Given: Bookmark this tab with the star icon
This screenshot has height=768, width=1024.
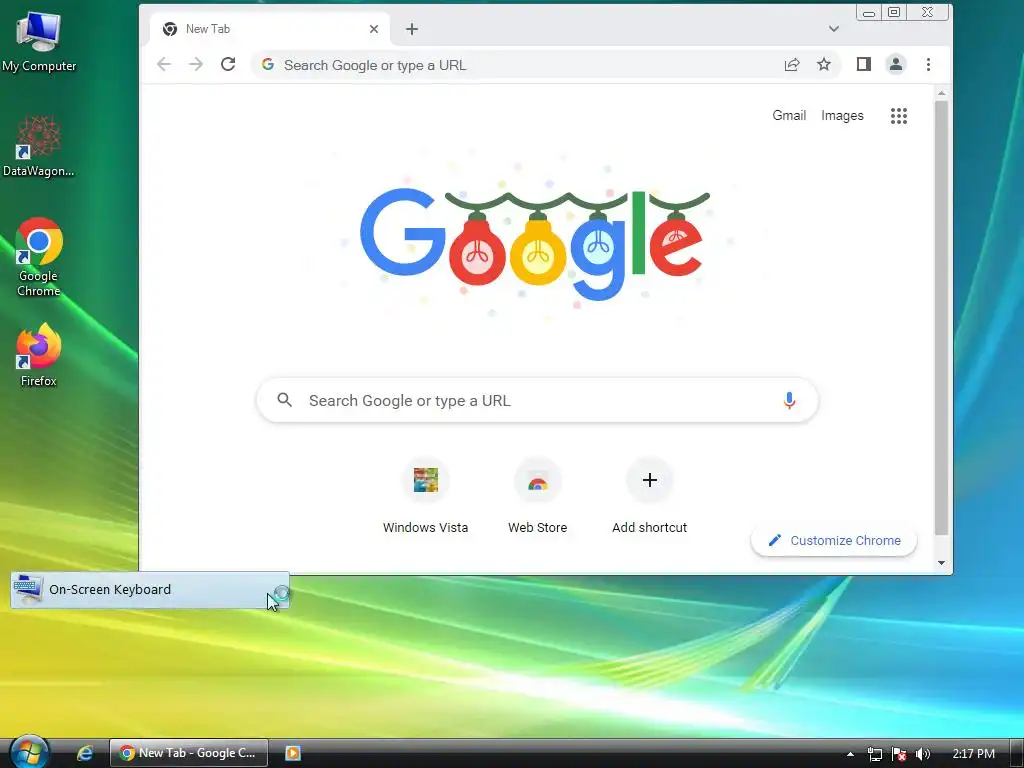Looking at the screenshot, I should [x=824, y=64].
